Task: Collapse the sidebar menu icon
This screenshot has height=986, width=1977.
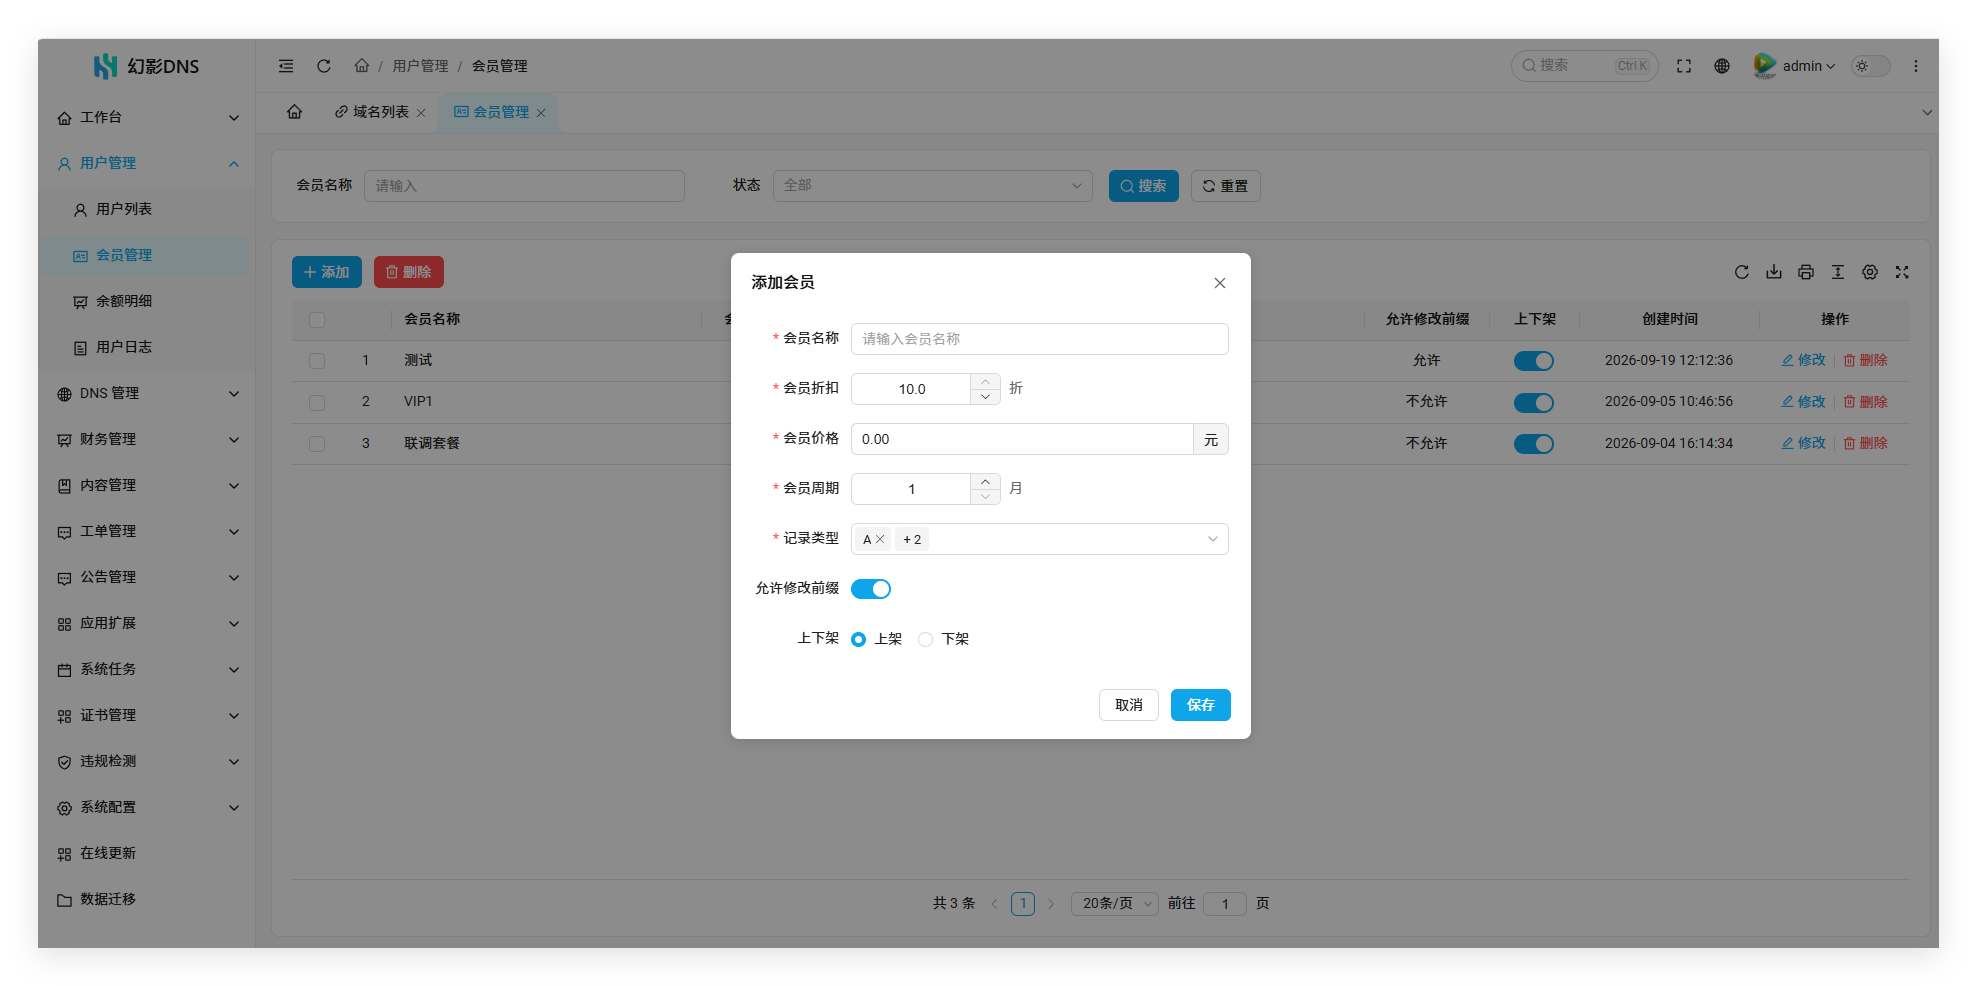Action: [286, 66]
